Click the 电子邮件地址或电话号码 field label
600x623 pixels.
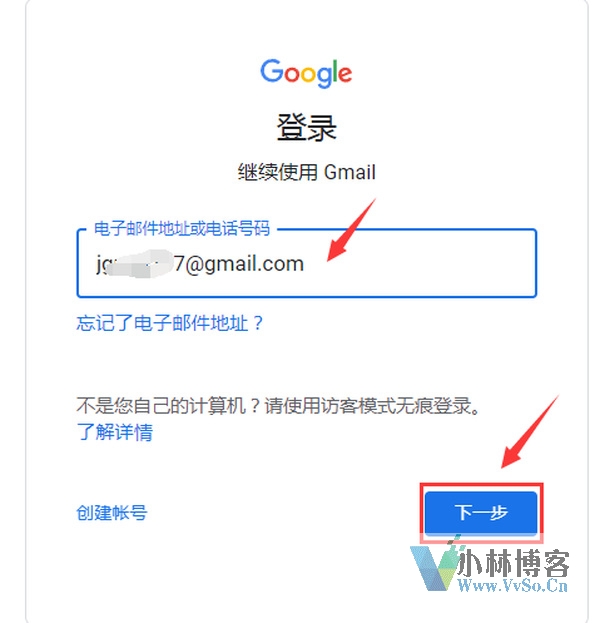[x=182, y=228]
